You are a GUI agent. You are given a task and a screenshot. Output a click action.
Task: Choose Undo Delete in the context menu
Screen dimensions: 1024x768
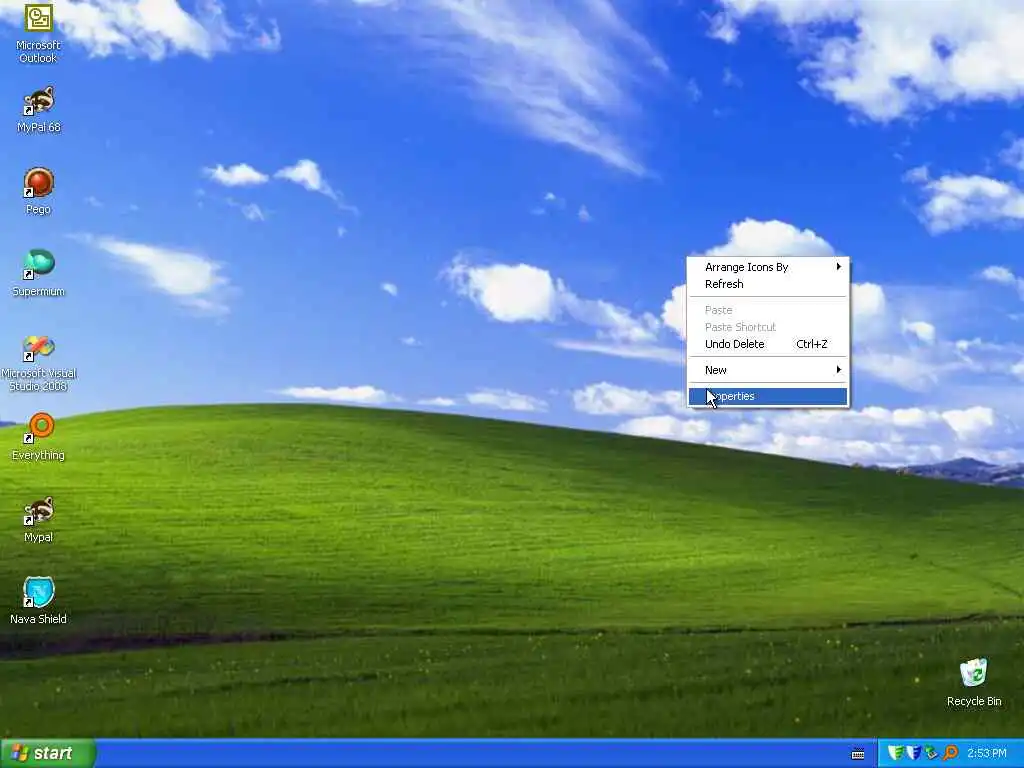coord(768,344)
